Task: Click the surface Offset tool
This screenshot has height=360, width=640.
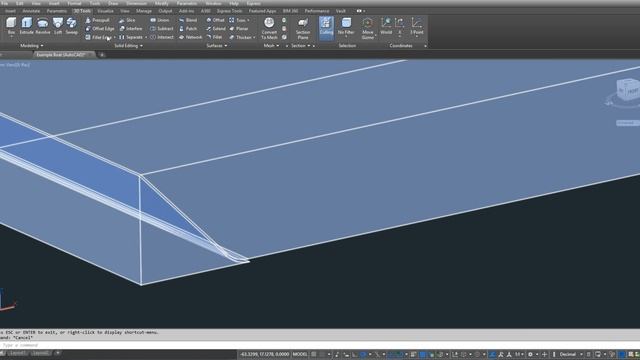Action: click(215, 20)
